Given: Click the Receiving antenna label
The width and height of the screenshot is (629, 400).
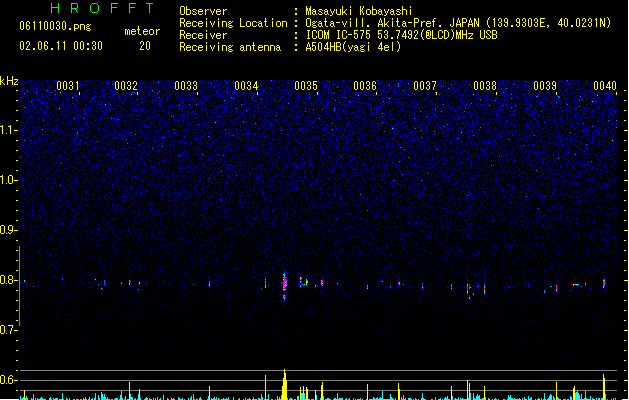Looking at the screenshot, I should click(x=230, y=47).
